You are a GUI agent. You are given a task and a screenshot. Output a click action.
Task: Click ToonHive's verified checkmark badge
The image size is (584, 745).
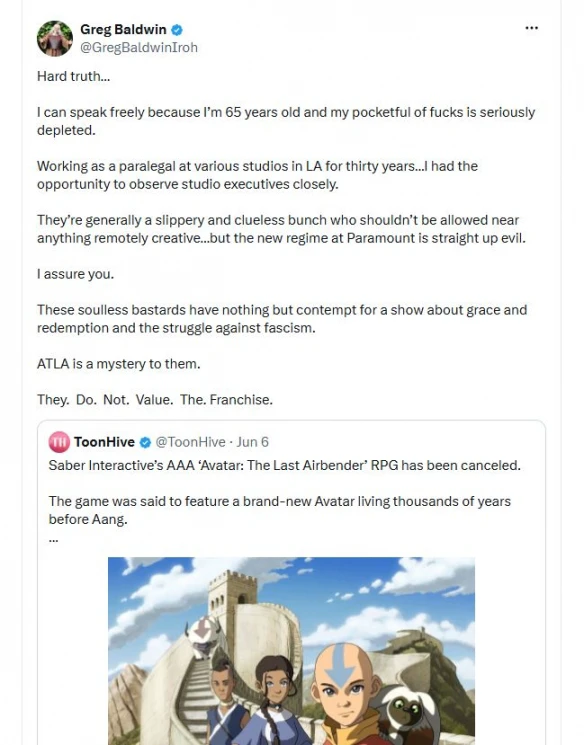pyautogui.click(x=145, y=442)
